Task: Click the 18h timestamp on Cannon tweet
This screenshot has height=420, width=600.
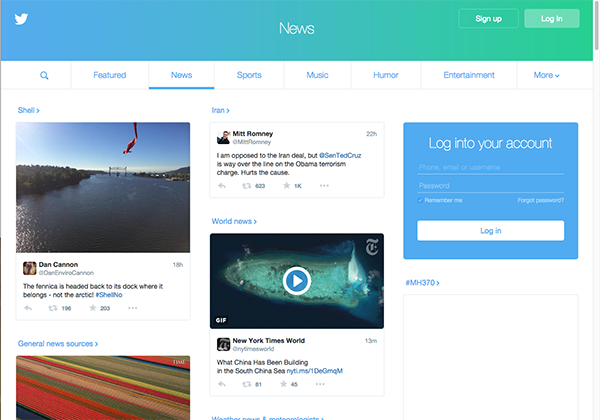Action: (x=178, y=265)
